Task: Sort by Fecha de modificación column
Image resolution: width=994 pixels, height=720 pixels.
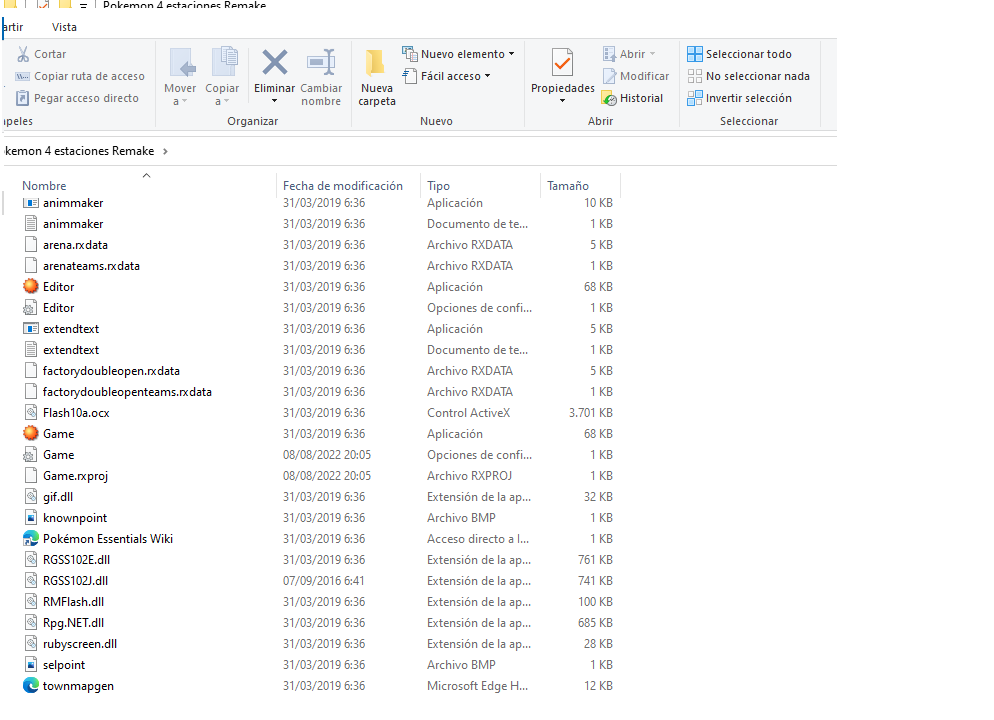Action: pyautogui.click(x=342, y=186)
